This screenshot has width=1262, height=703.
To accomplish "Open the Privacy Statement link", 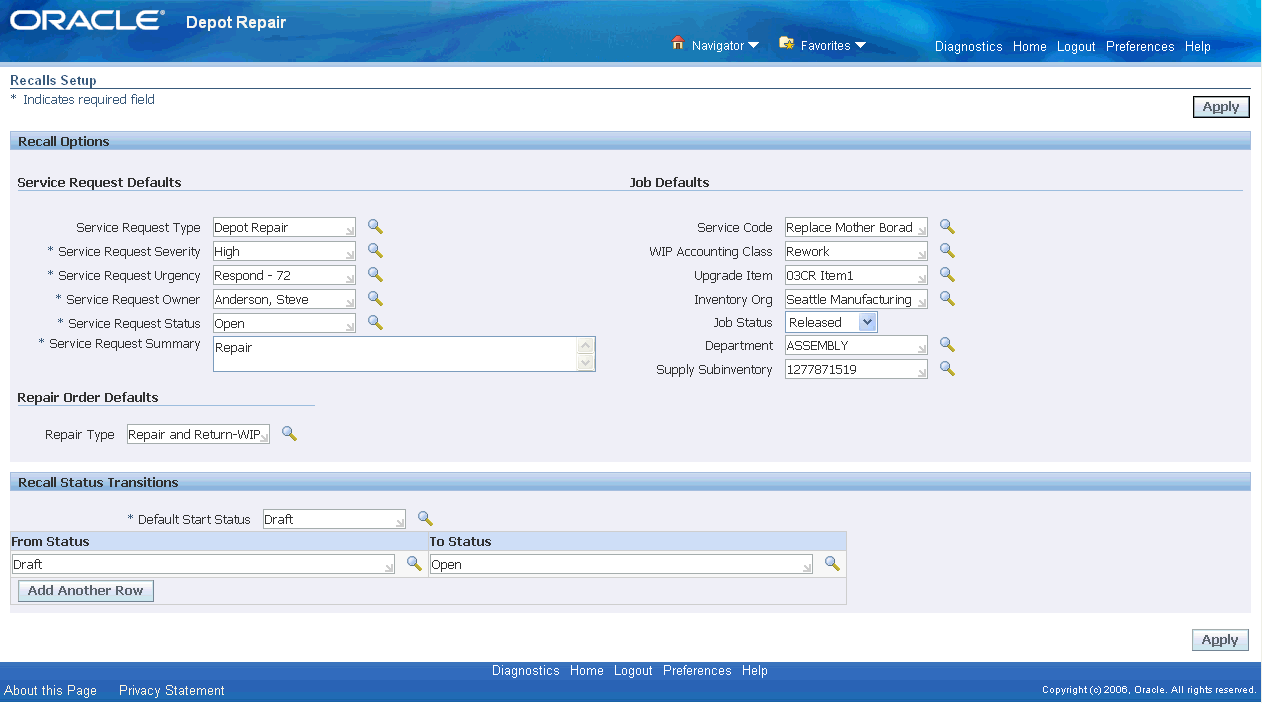I will [x=172, y=691].
